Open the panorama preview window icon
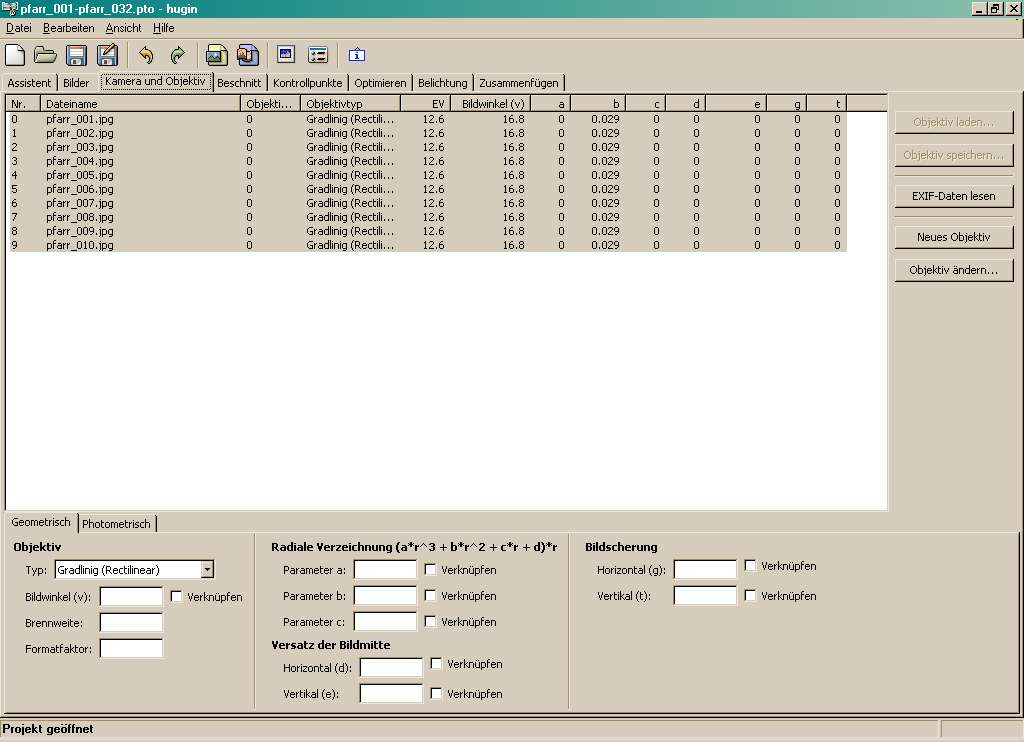 tap(286, 55)
